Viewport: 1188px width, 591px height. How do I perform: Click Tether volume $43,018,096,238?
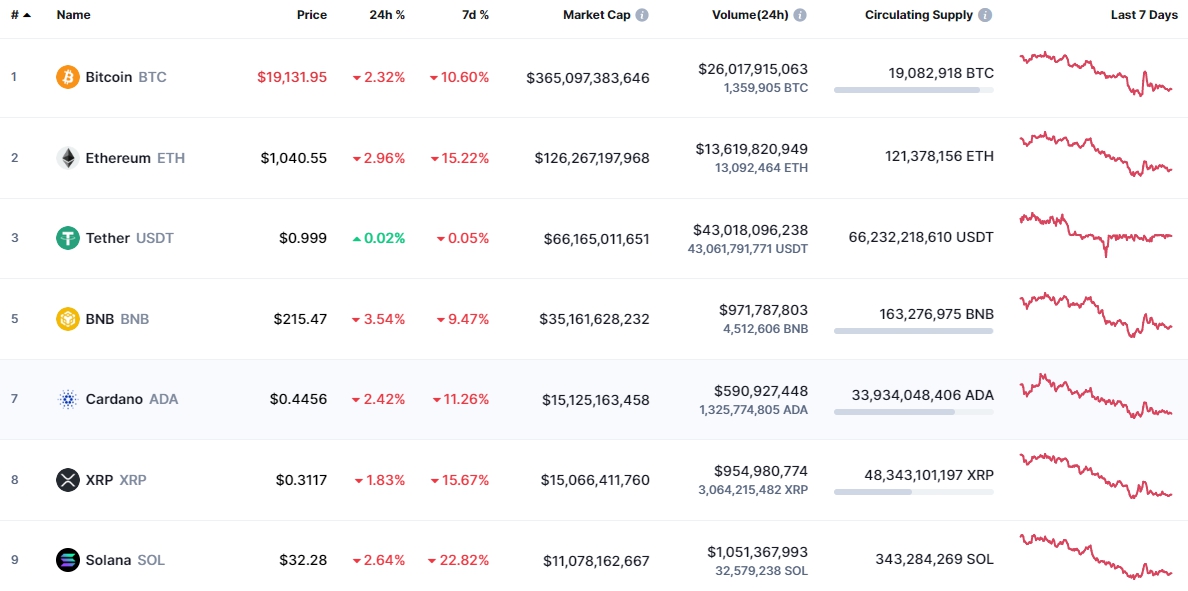pos(750,230)
